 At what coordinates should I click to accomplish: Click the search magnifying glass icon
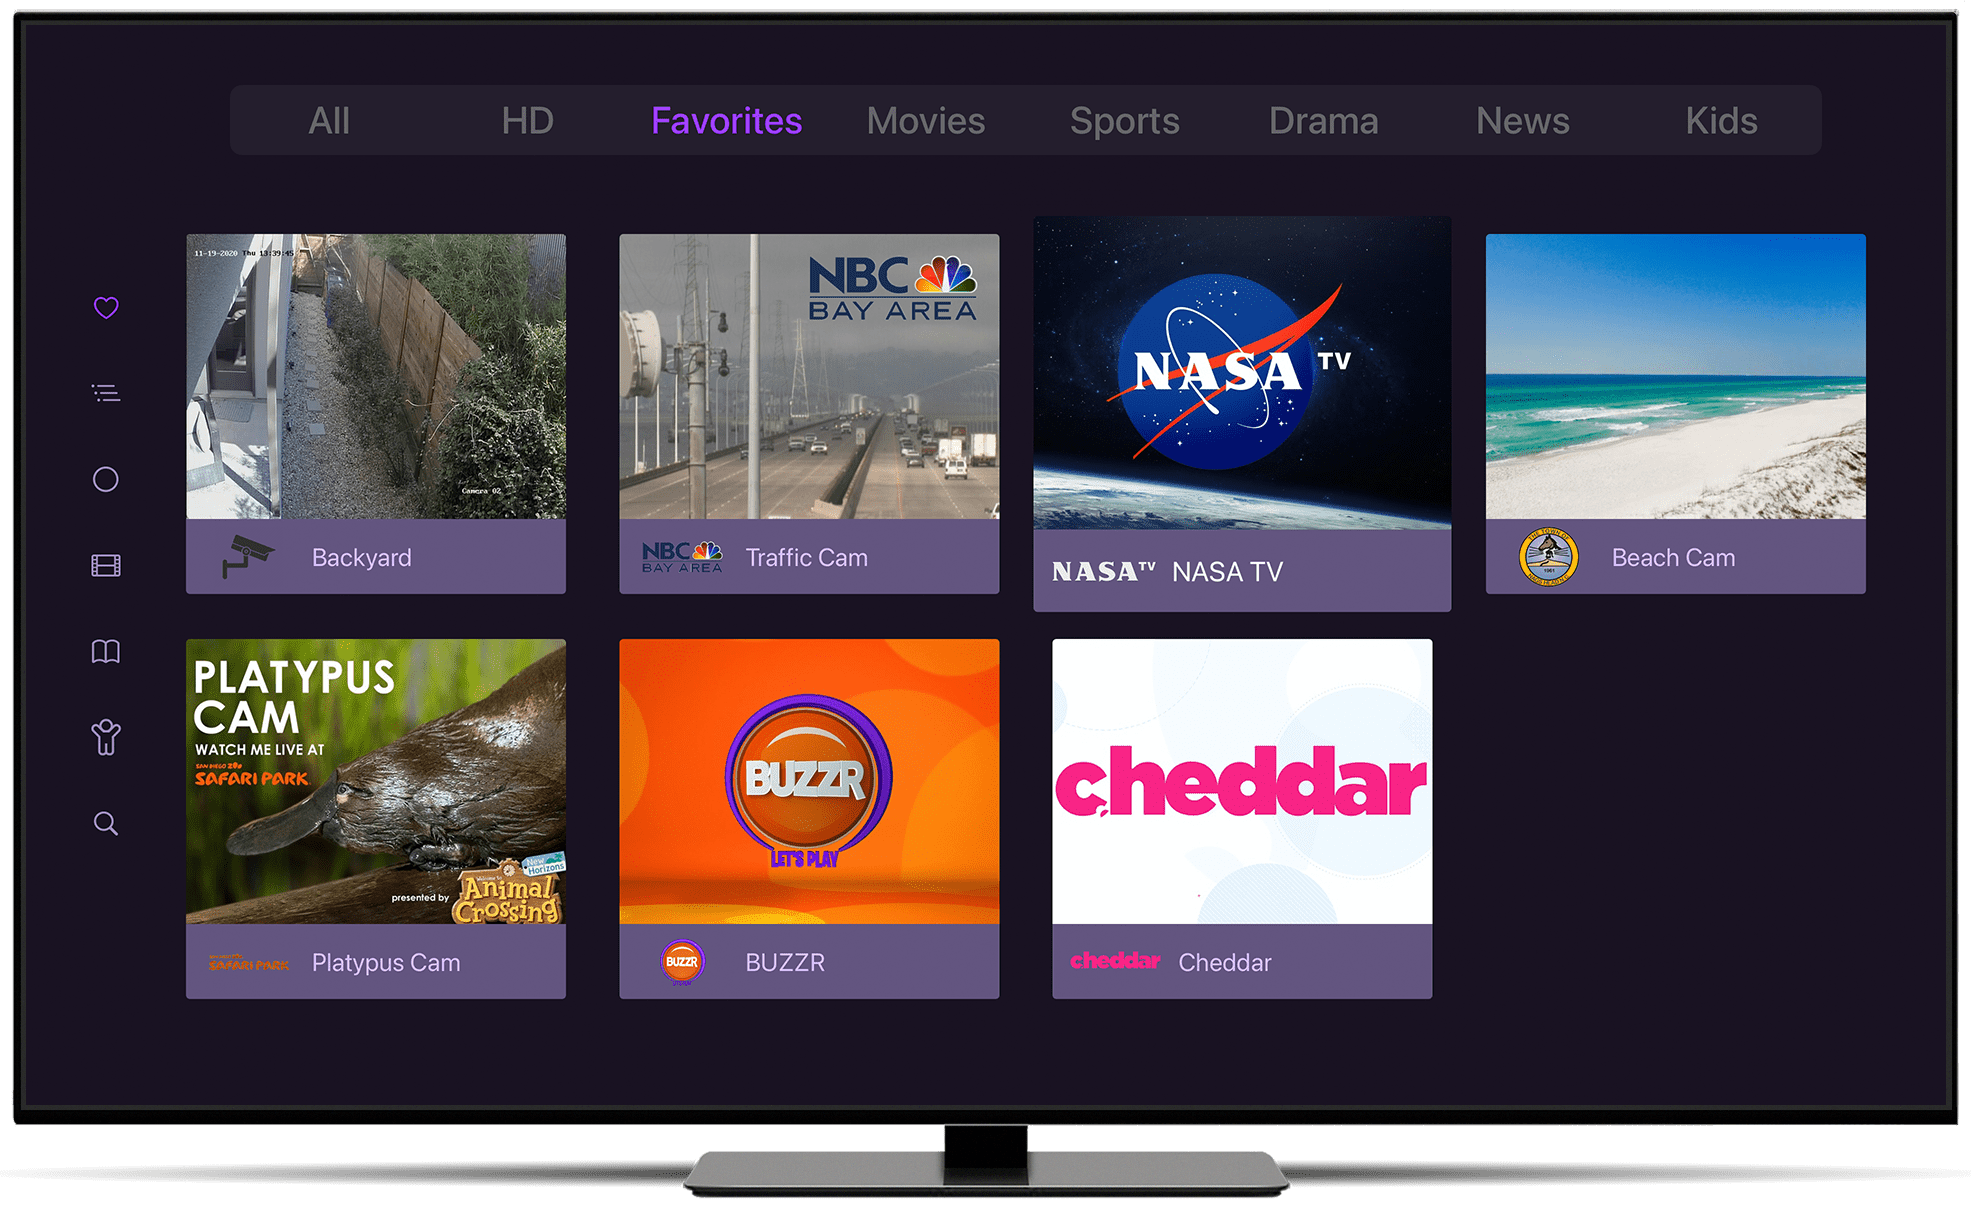[106, 821]
